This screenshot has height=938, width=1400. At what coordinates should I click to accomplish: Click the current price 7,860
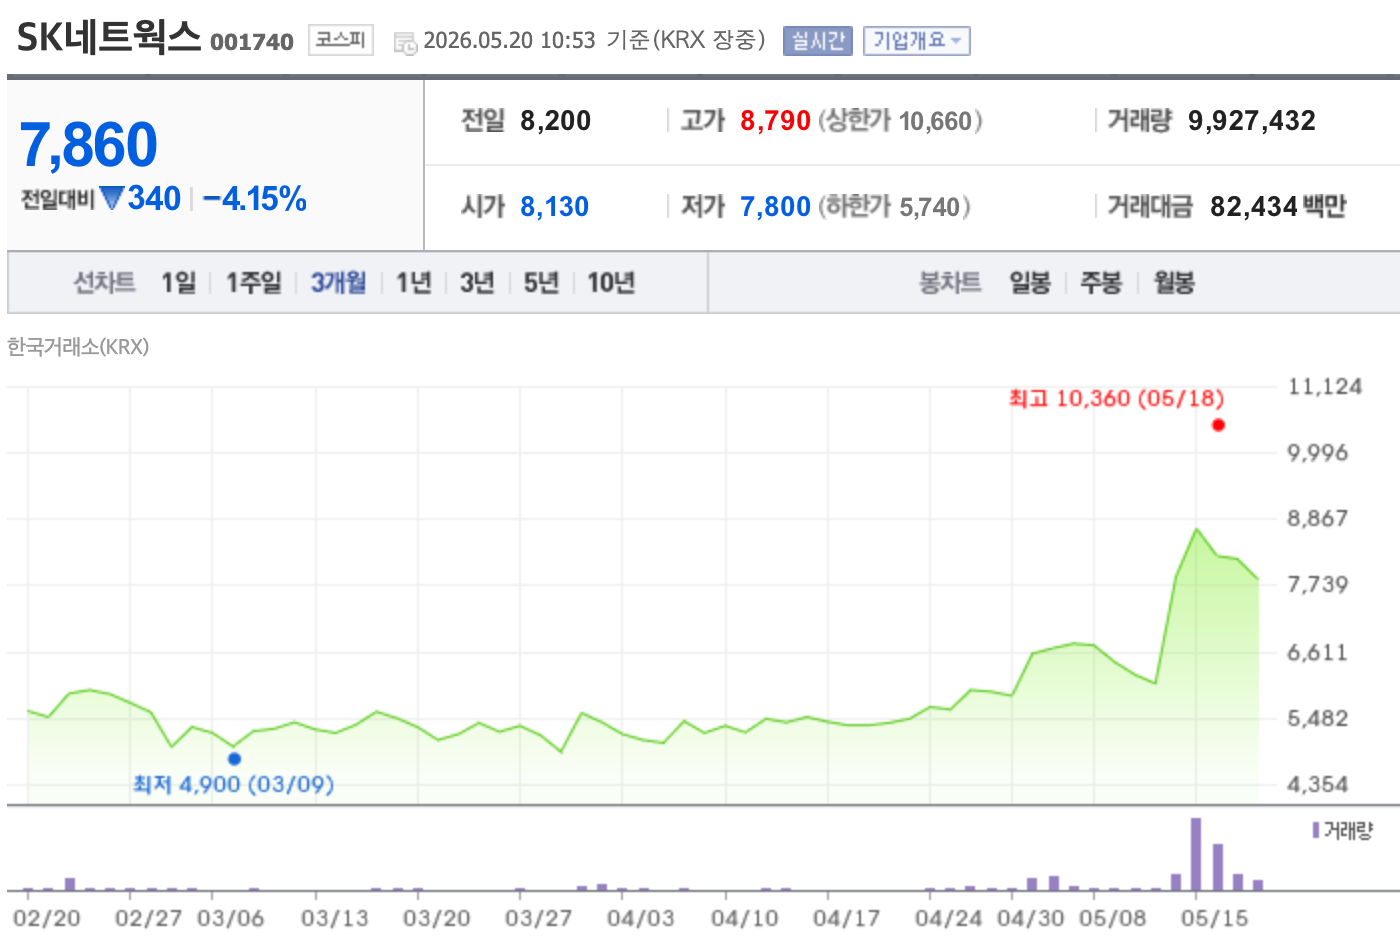tap(88, 145)
